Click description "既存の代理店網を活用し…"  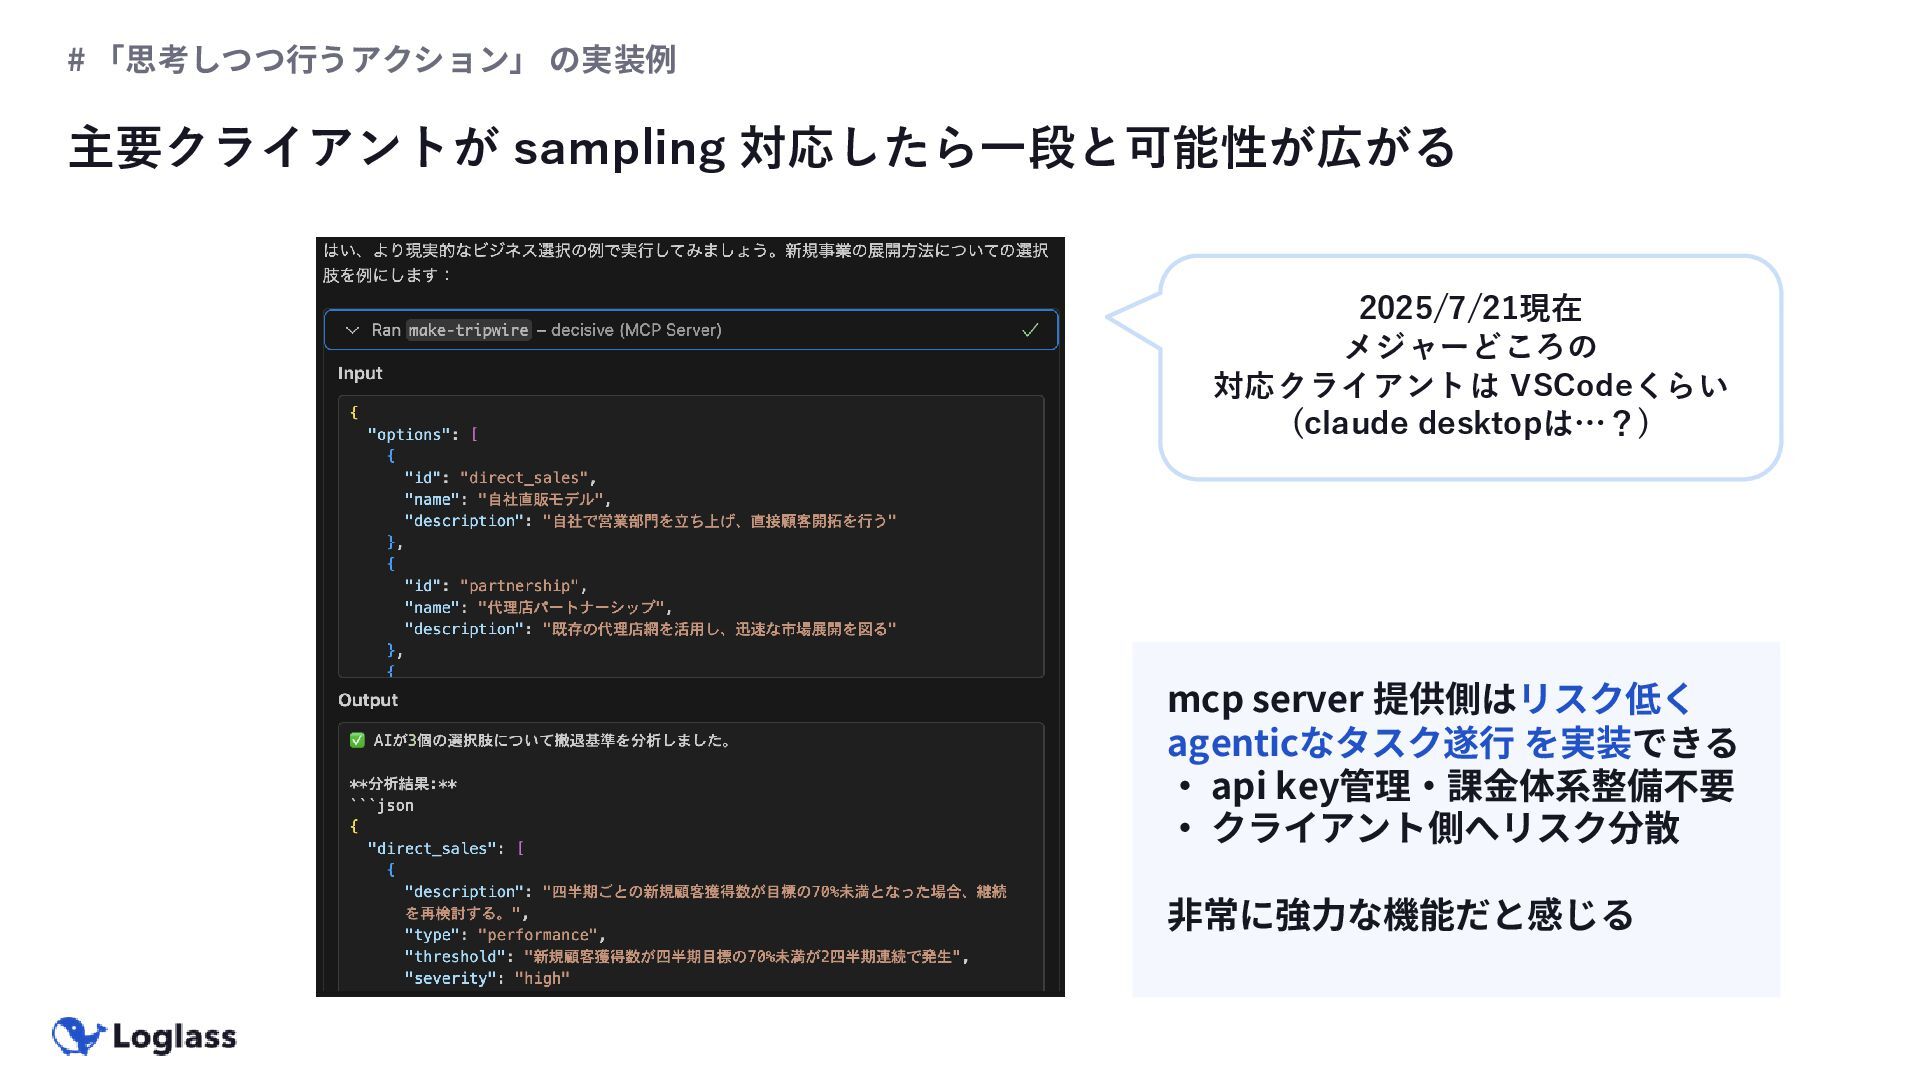719,629
